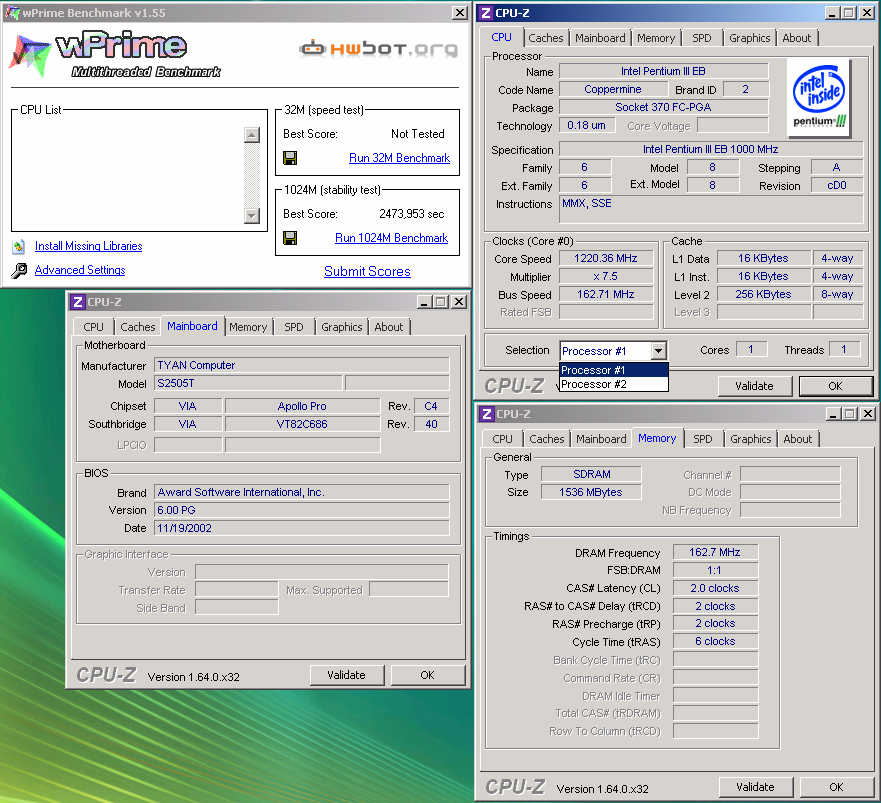881x803 pixels.
Task: Open the Run 32M Benchmark link
Action: [x=399, y=158]
